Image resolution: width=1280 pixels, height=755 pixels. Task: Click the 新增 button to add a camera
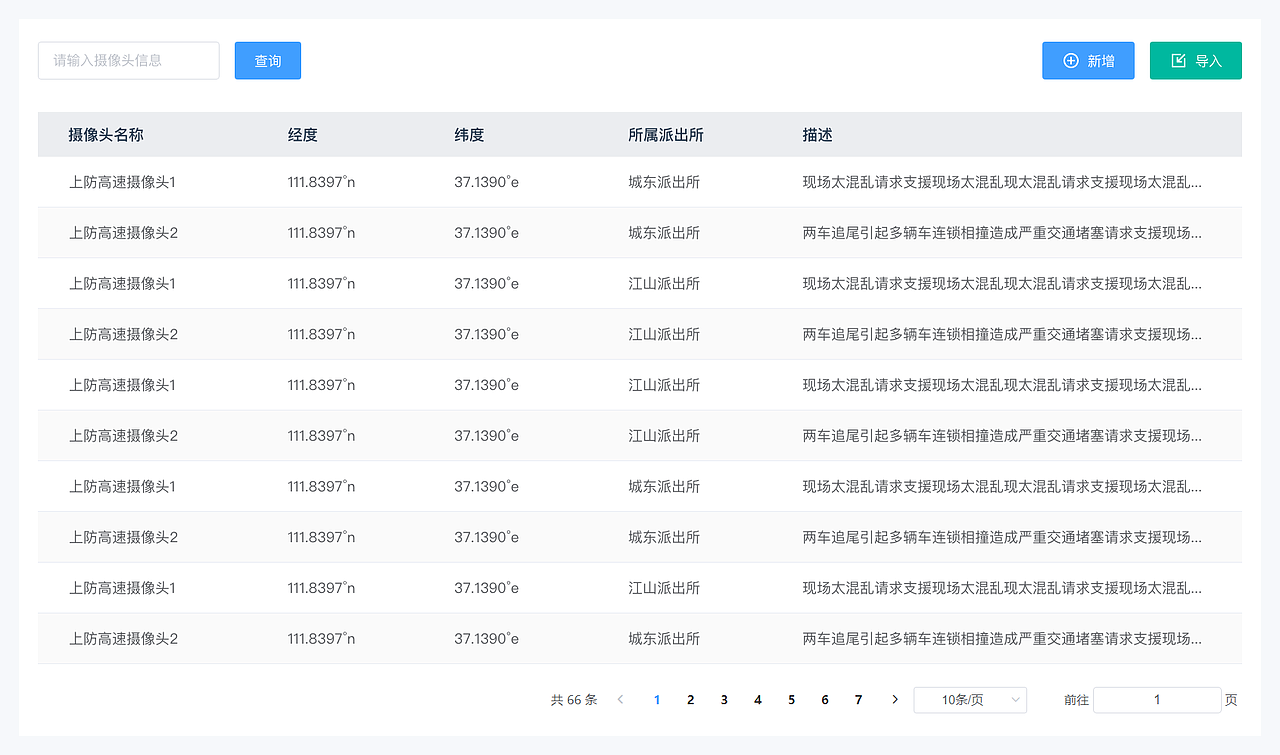click(1088, 60)
